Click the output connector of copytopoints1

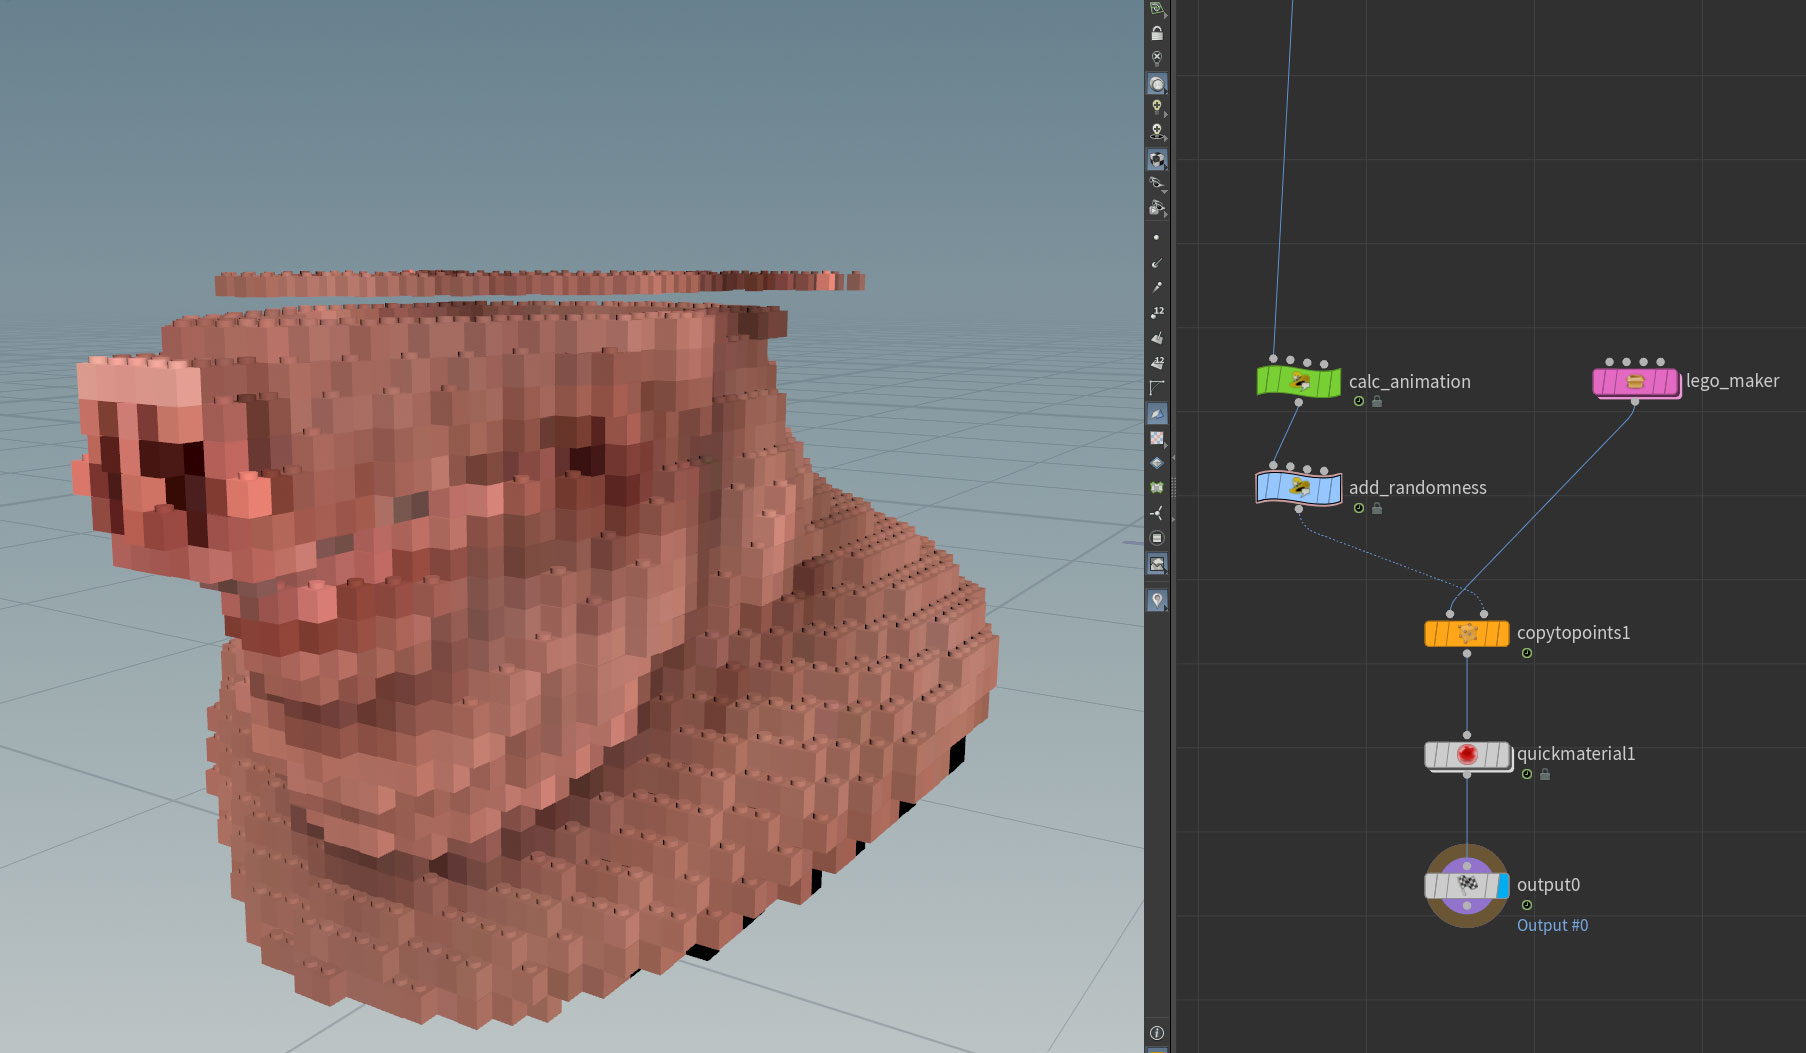click(1467, 653)
